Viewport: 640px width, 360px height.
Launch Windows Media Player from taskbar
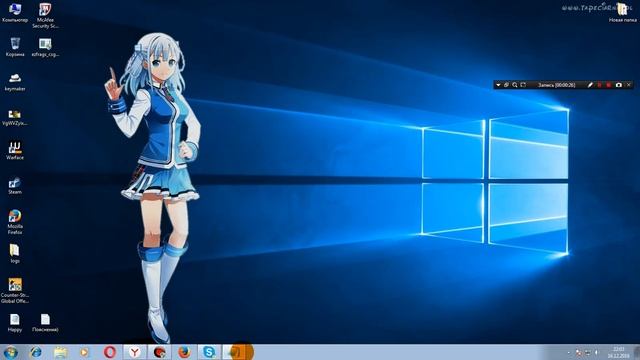point(84,352)
